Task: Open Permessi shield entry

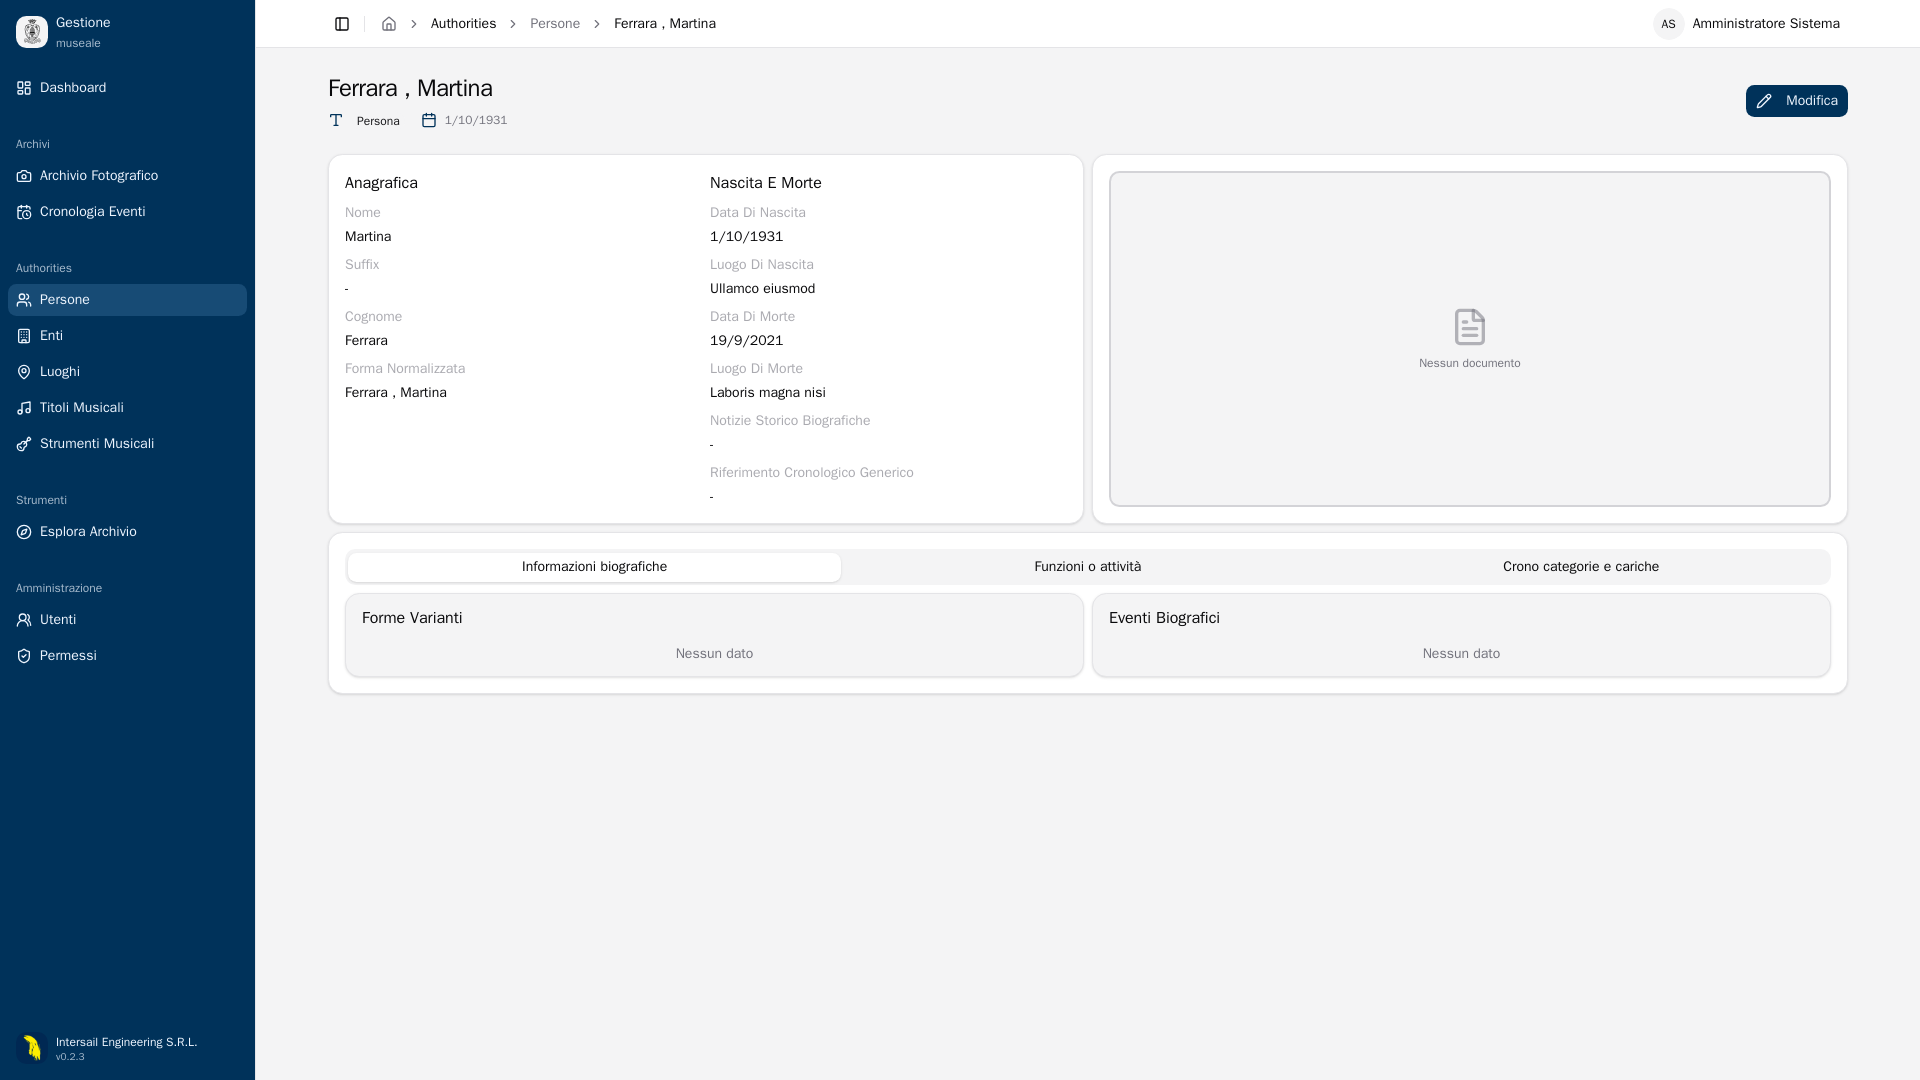Action: coord(127,656)
